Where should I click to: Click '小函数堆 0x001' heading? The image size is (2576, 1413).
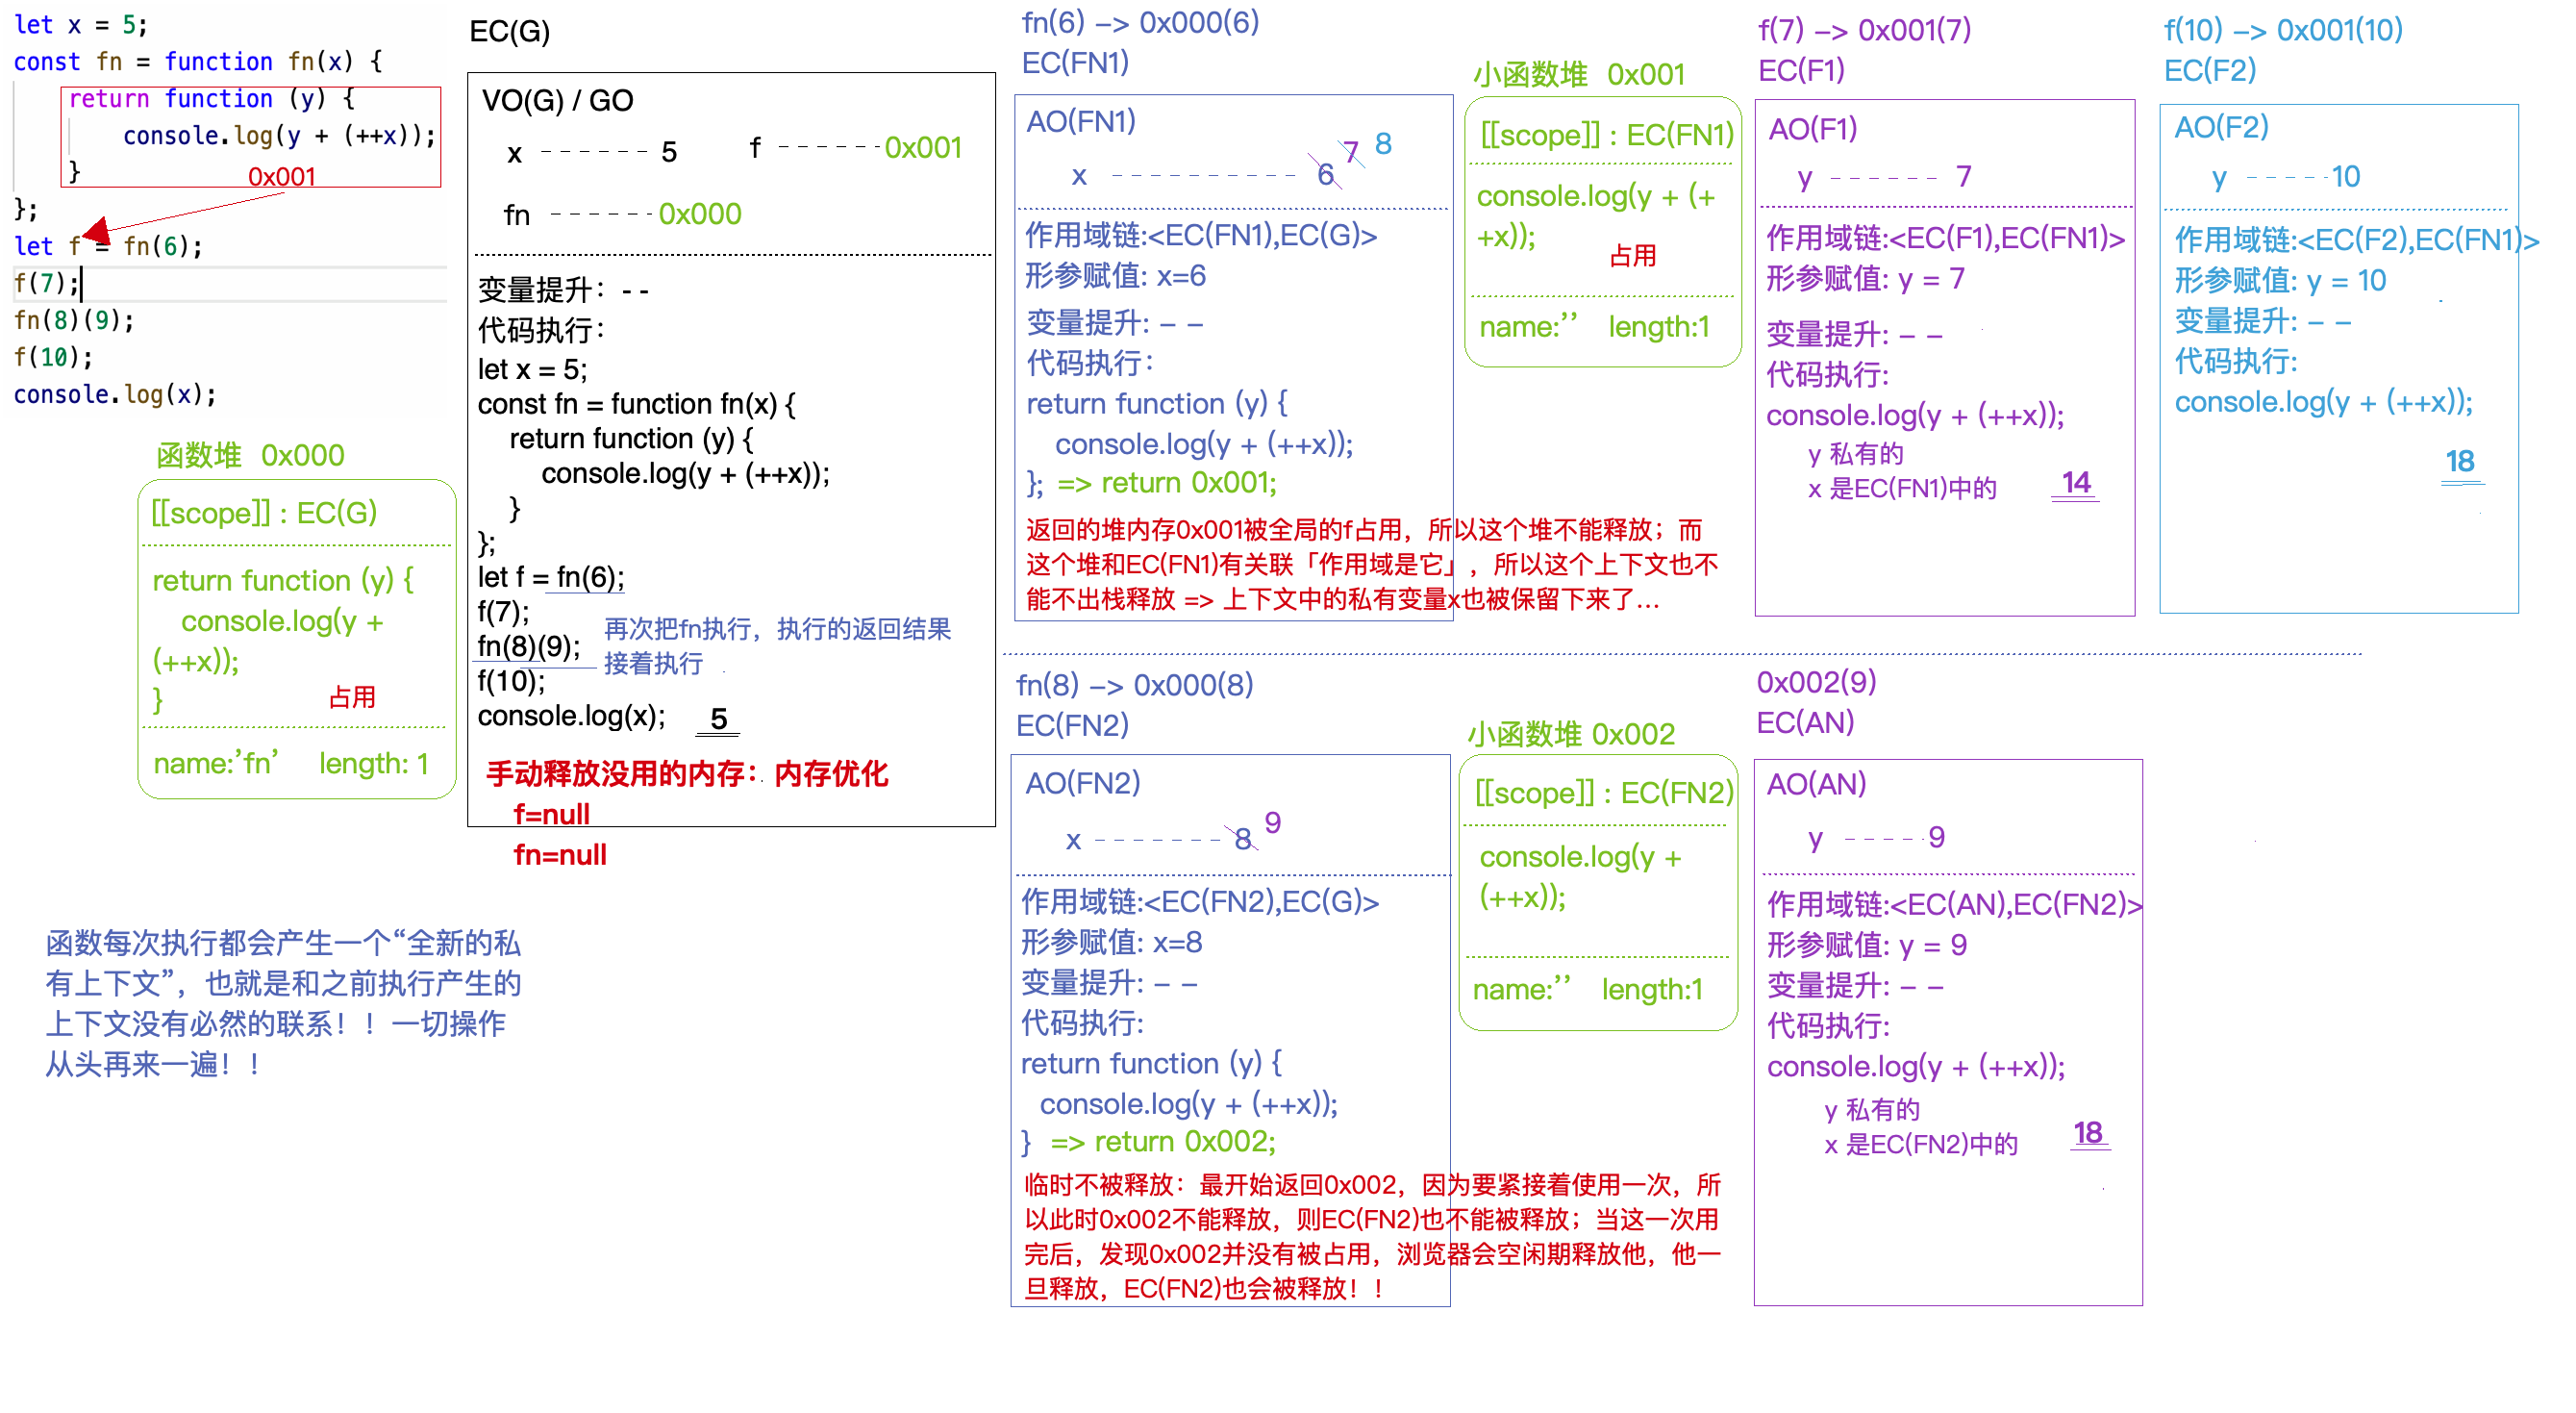click(1579, 74)
